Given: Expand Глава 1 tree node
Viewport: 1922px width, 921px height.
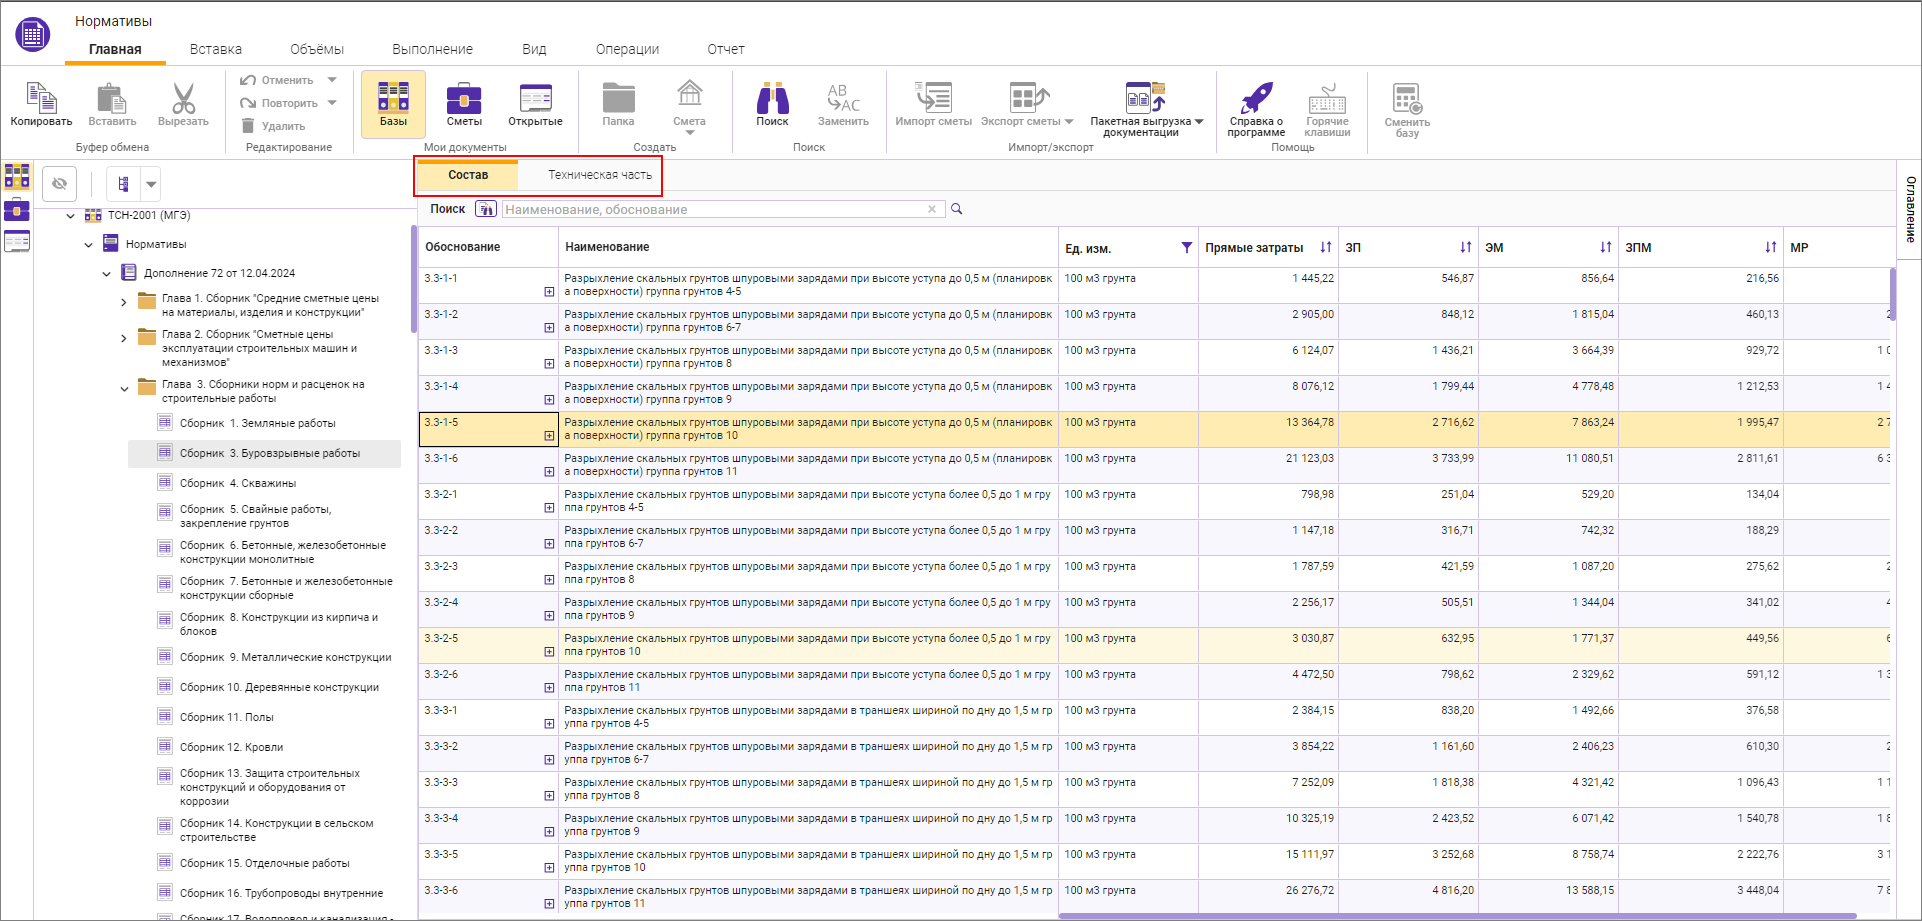Looking at the screenshot, I should click(x=124, y=302).
